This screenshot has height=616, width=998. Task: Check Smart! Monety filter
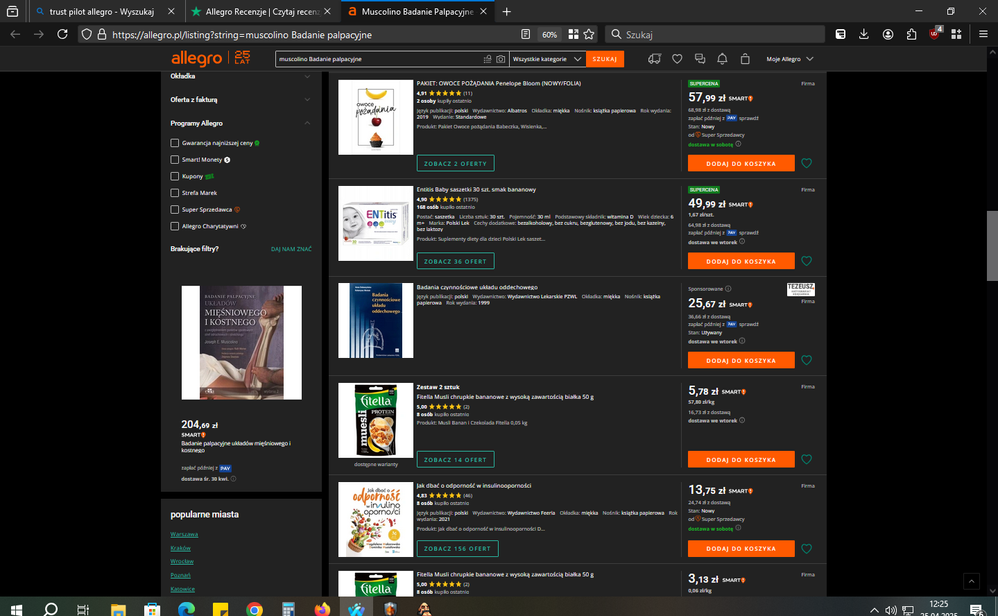click(x=174, y=160)
